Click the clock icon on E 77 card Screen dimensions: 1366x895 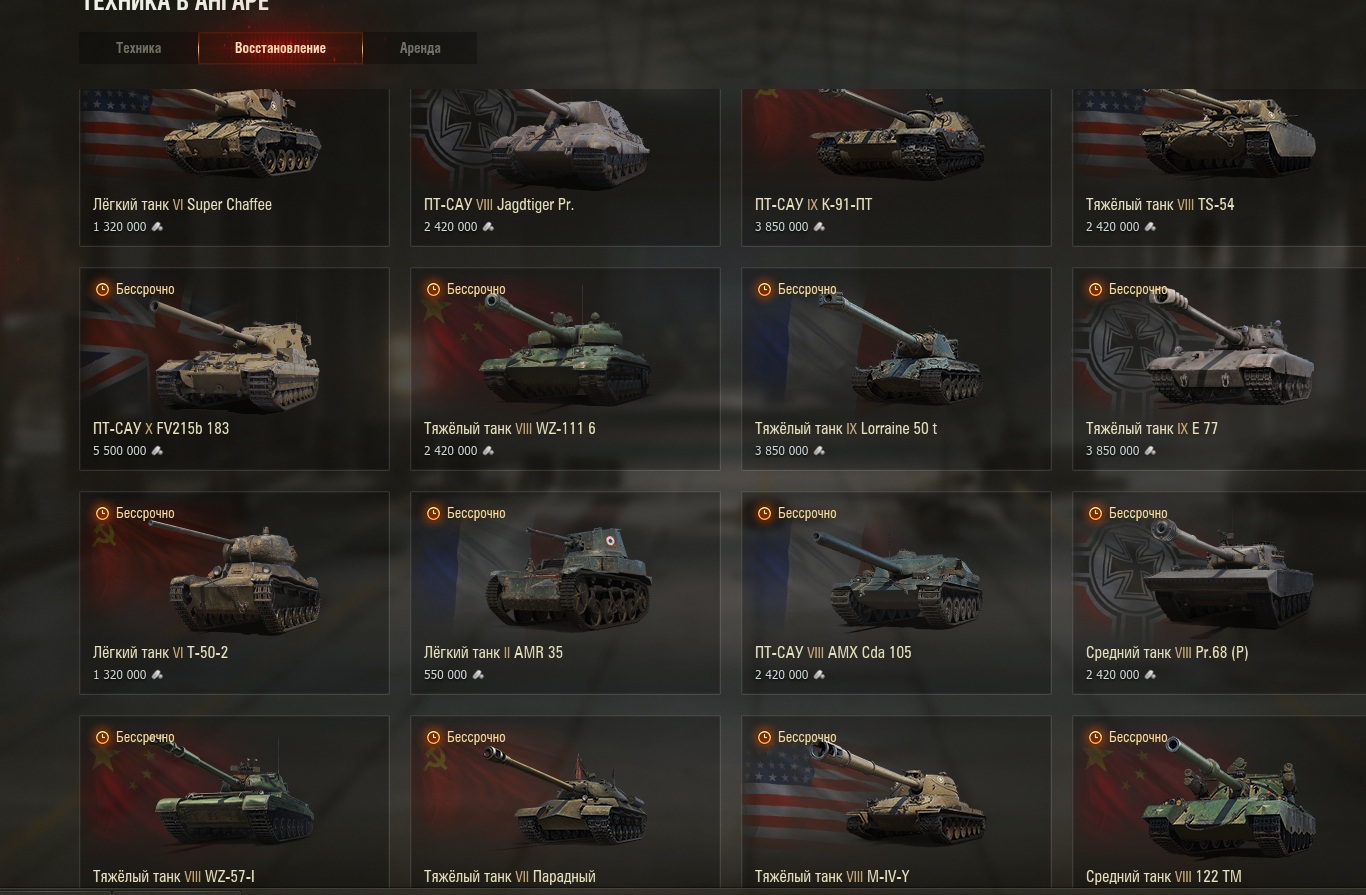coord(1095,289)
